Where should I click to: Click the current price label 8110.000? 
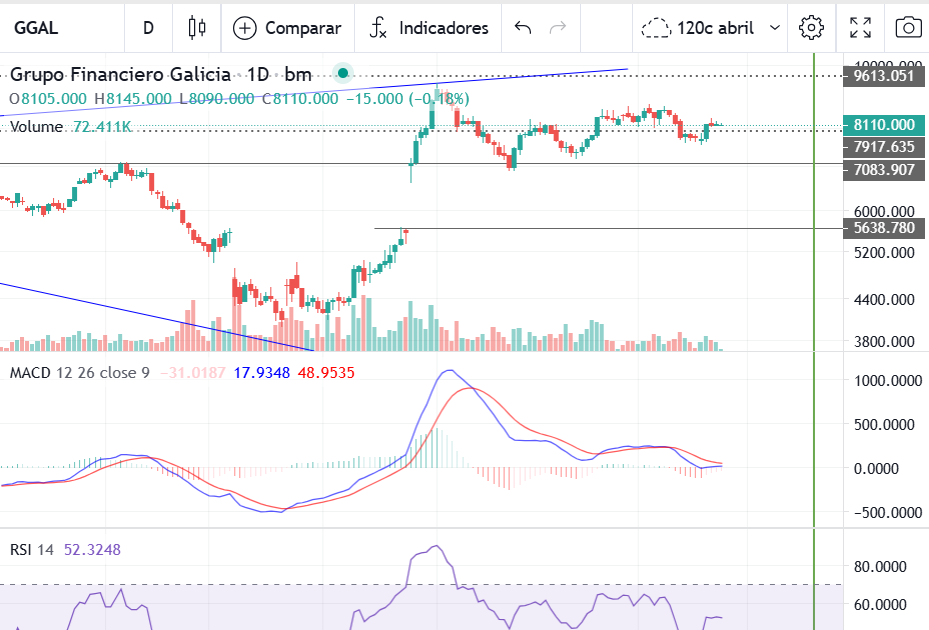click(x=882, y=125)
